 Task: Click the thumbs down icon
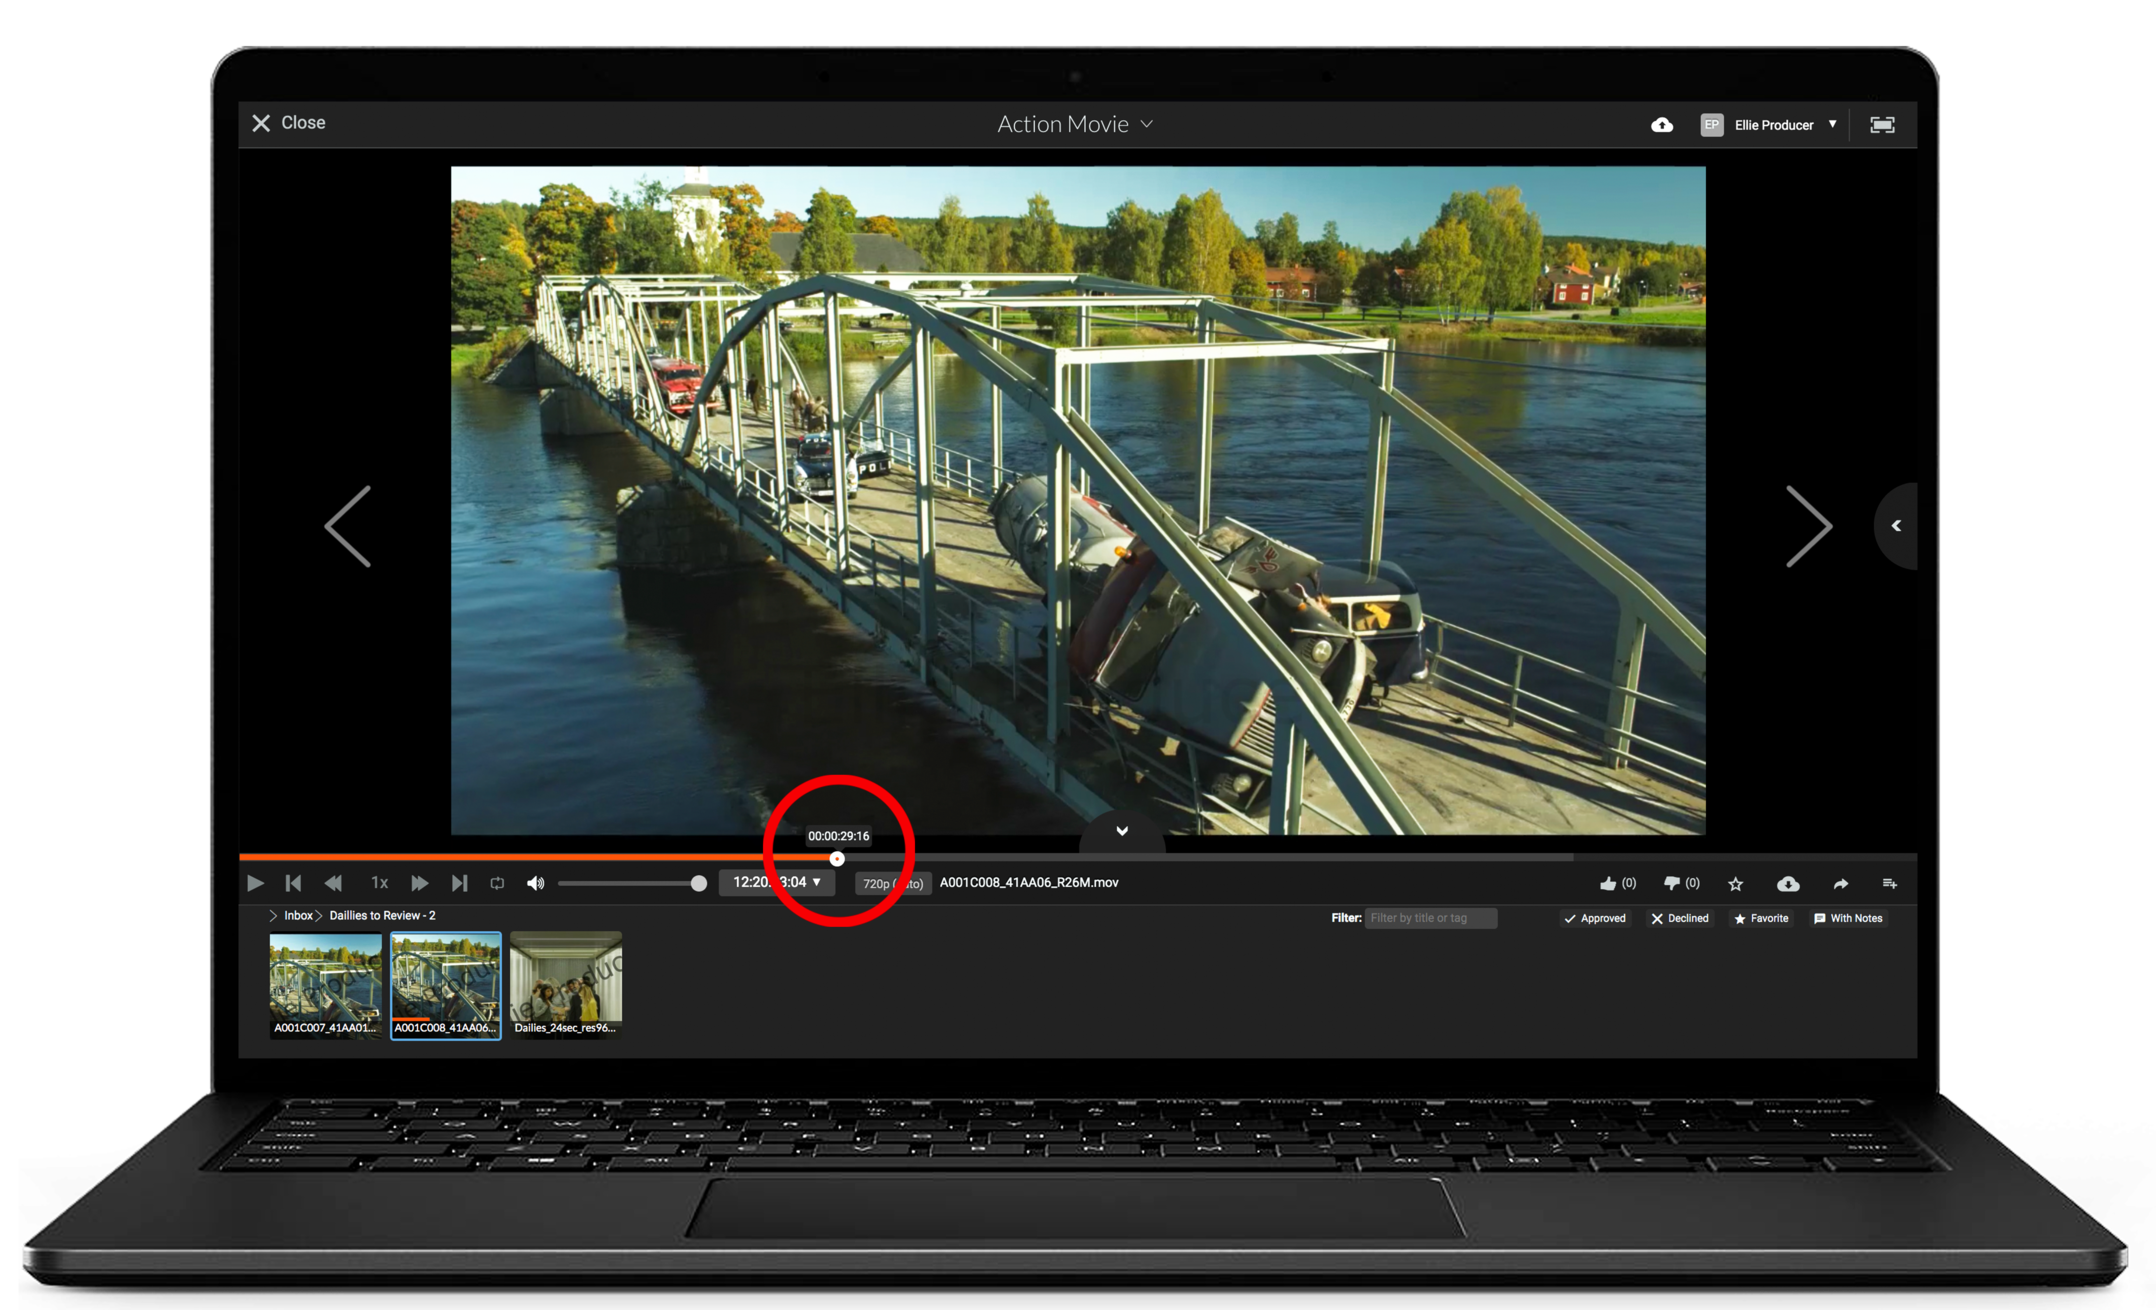[1671, 883]
